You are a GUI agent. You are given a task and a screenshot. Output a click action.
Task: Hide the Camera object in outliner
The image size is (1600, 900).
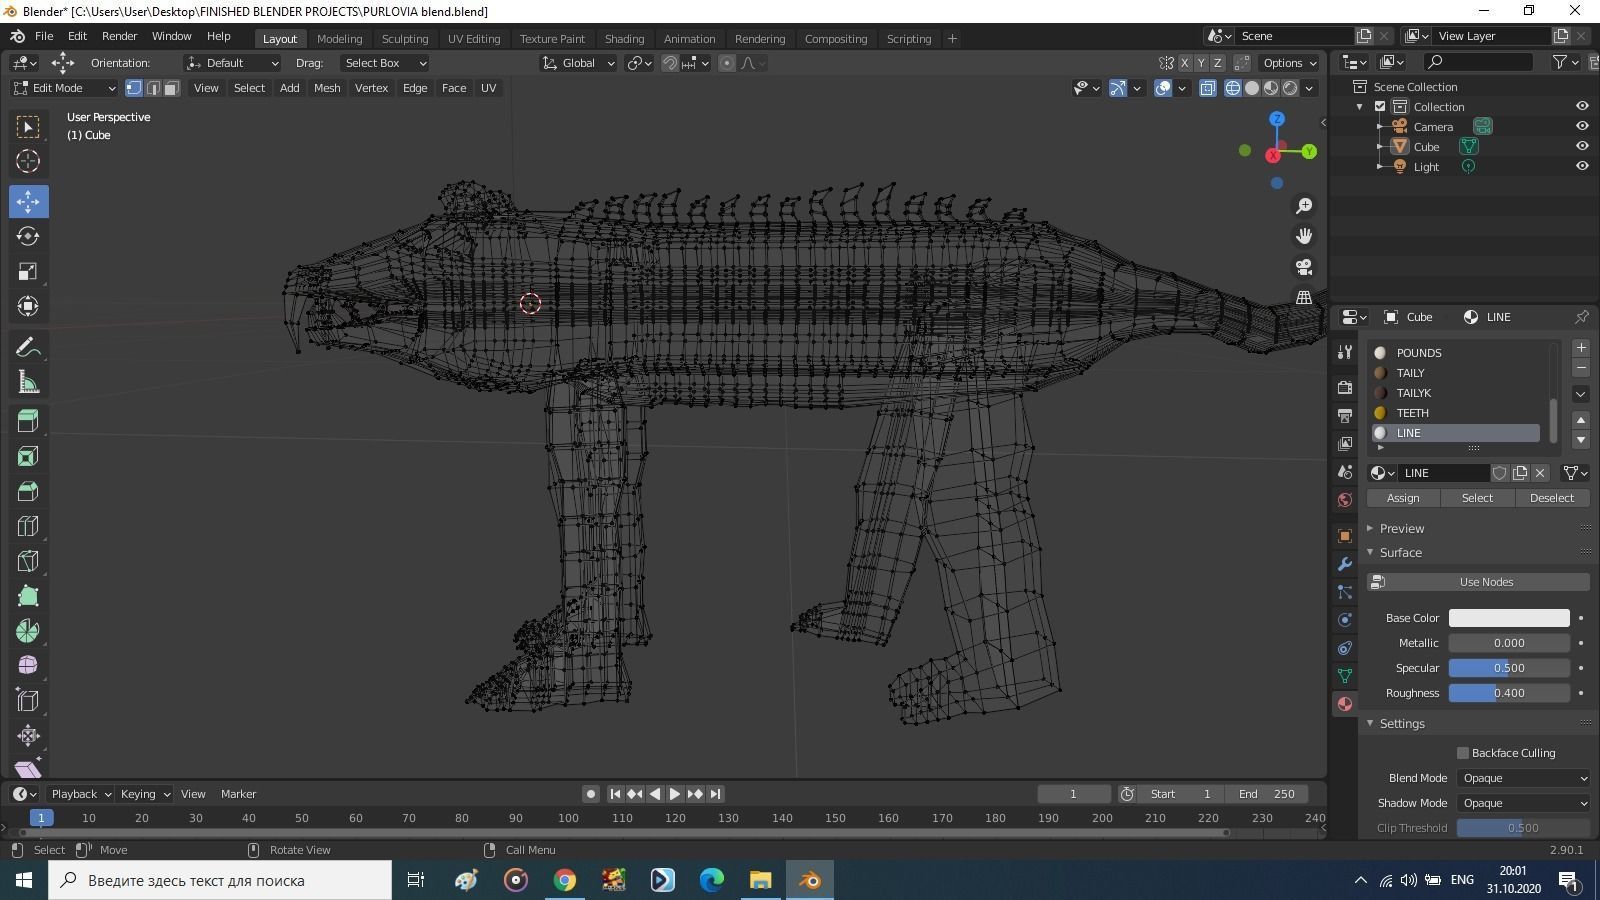click(x=1582, y=126)
